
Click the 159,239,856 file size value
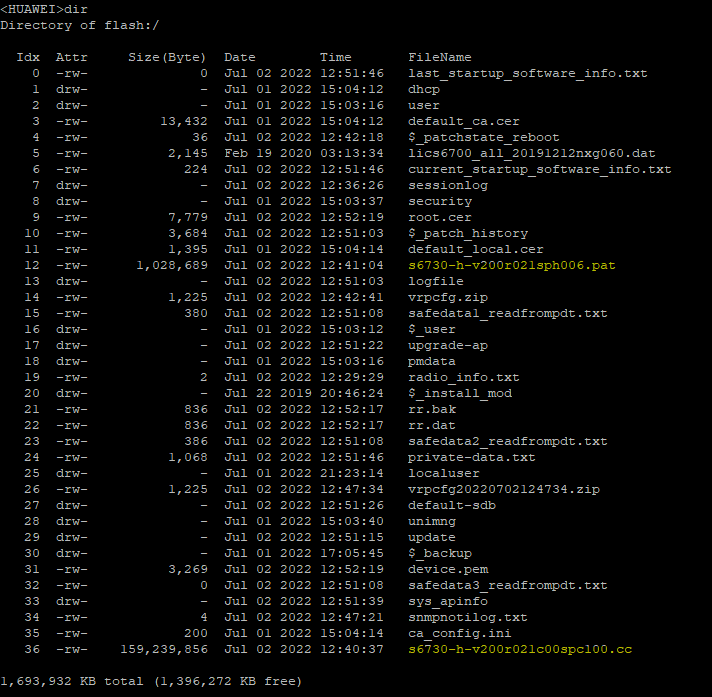pos(164,649)
